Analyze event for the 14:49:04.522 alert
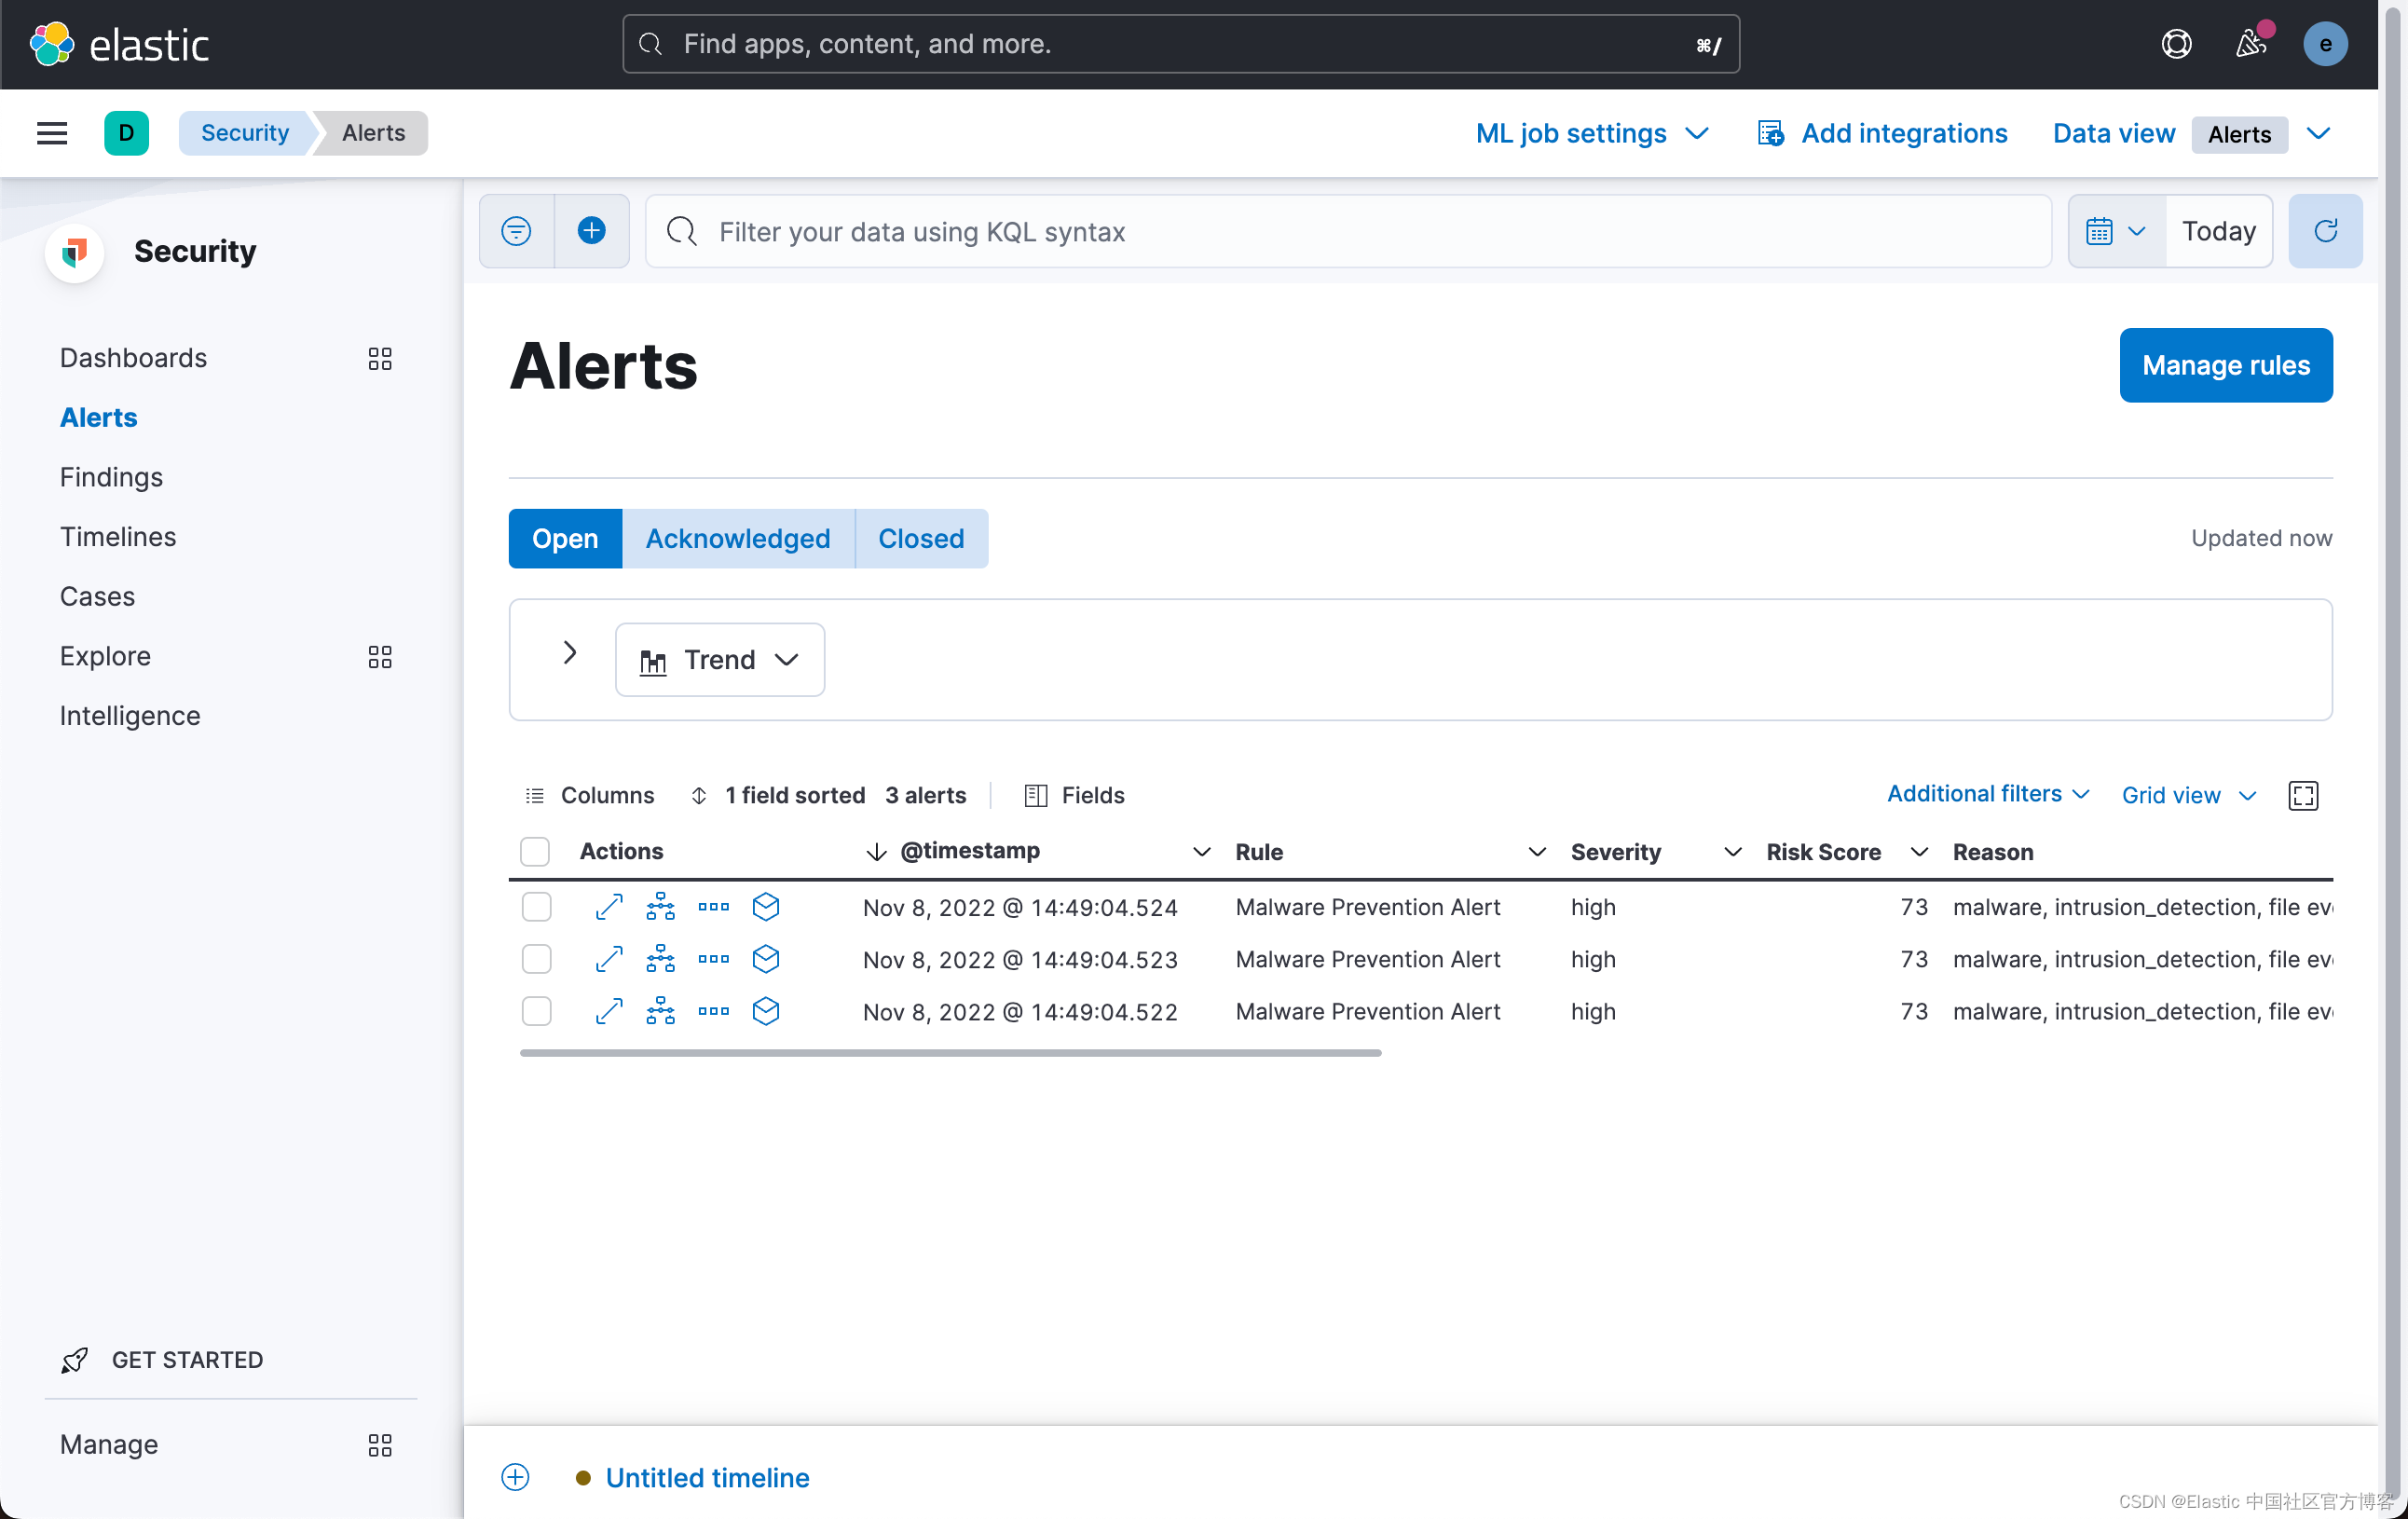Screen dimensions: 2408x1519 click(661, 1011)
